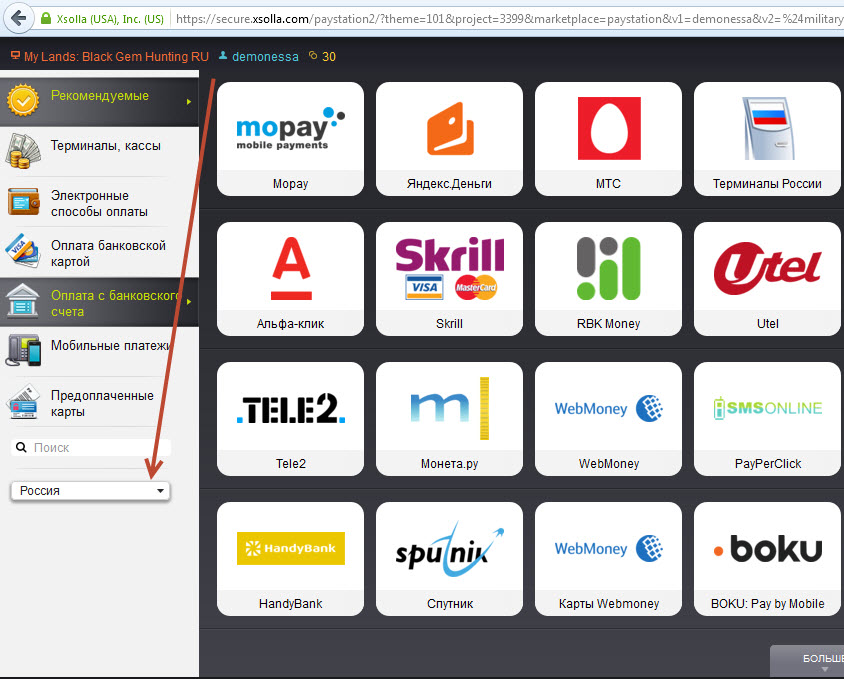Expand more methods with БОЛЬШЕ button

807,661
